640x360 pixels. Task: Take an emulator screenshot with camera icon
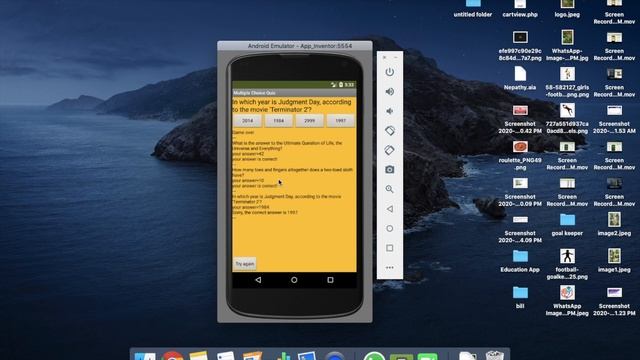389,169
